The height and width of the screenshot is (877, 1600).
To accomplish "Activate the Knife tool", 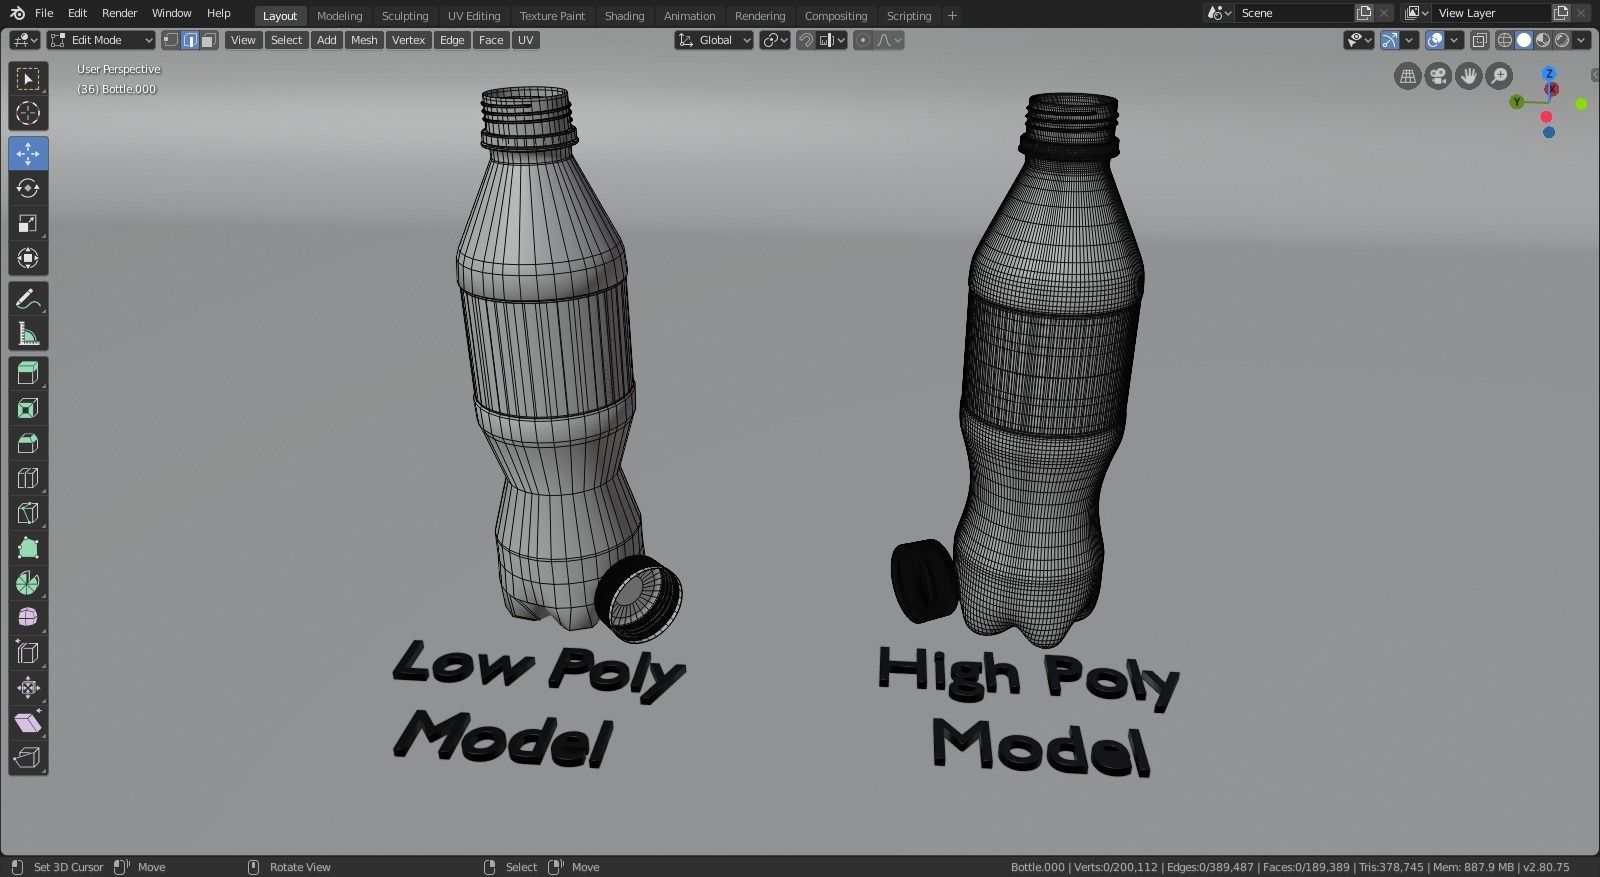I will click(x=28, y=514).
